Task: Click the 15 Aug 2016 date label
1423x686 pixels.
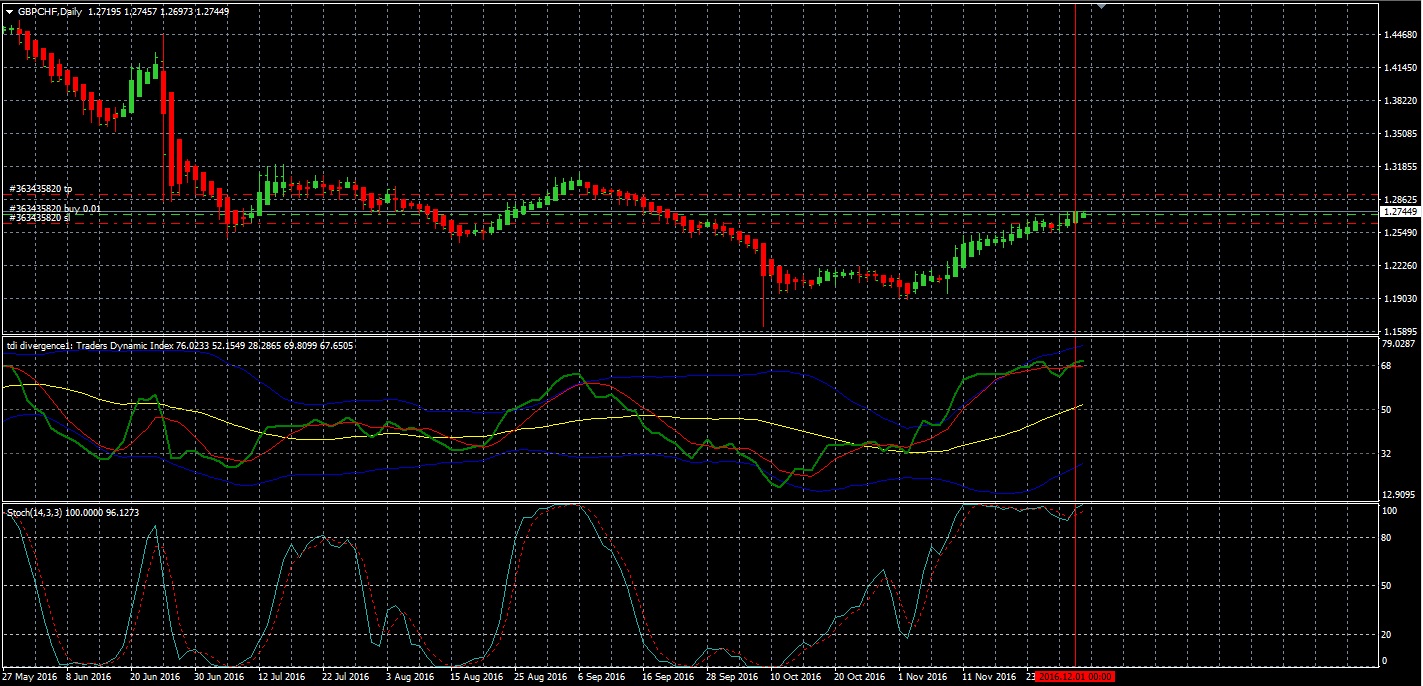Action: [x=475, y=677]
